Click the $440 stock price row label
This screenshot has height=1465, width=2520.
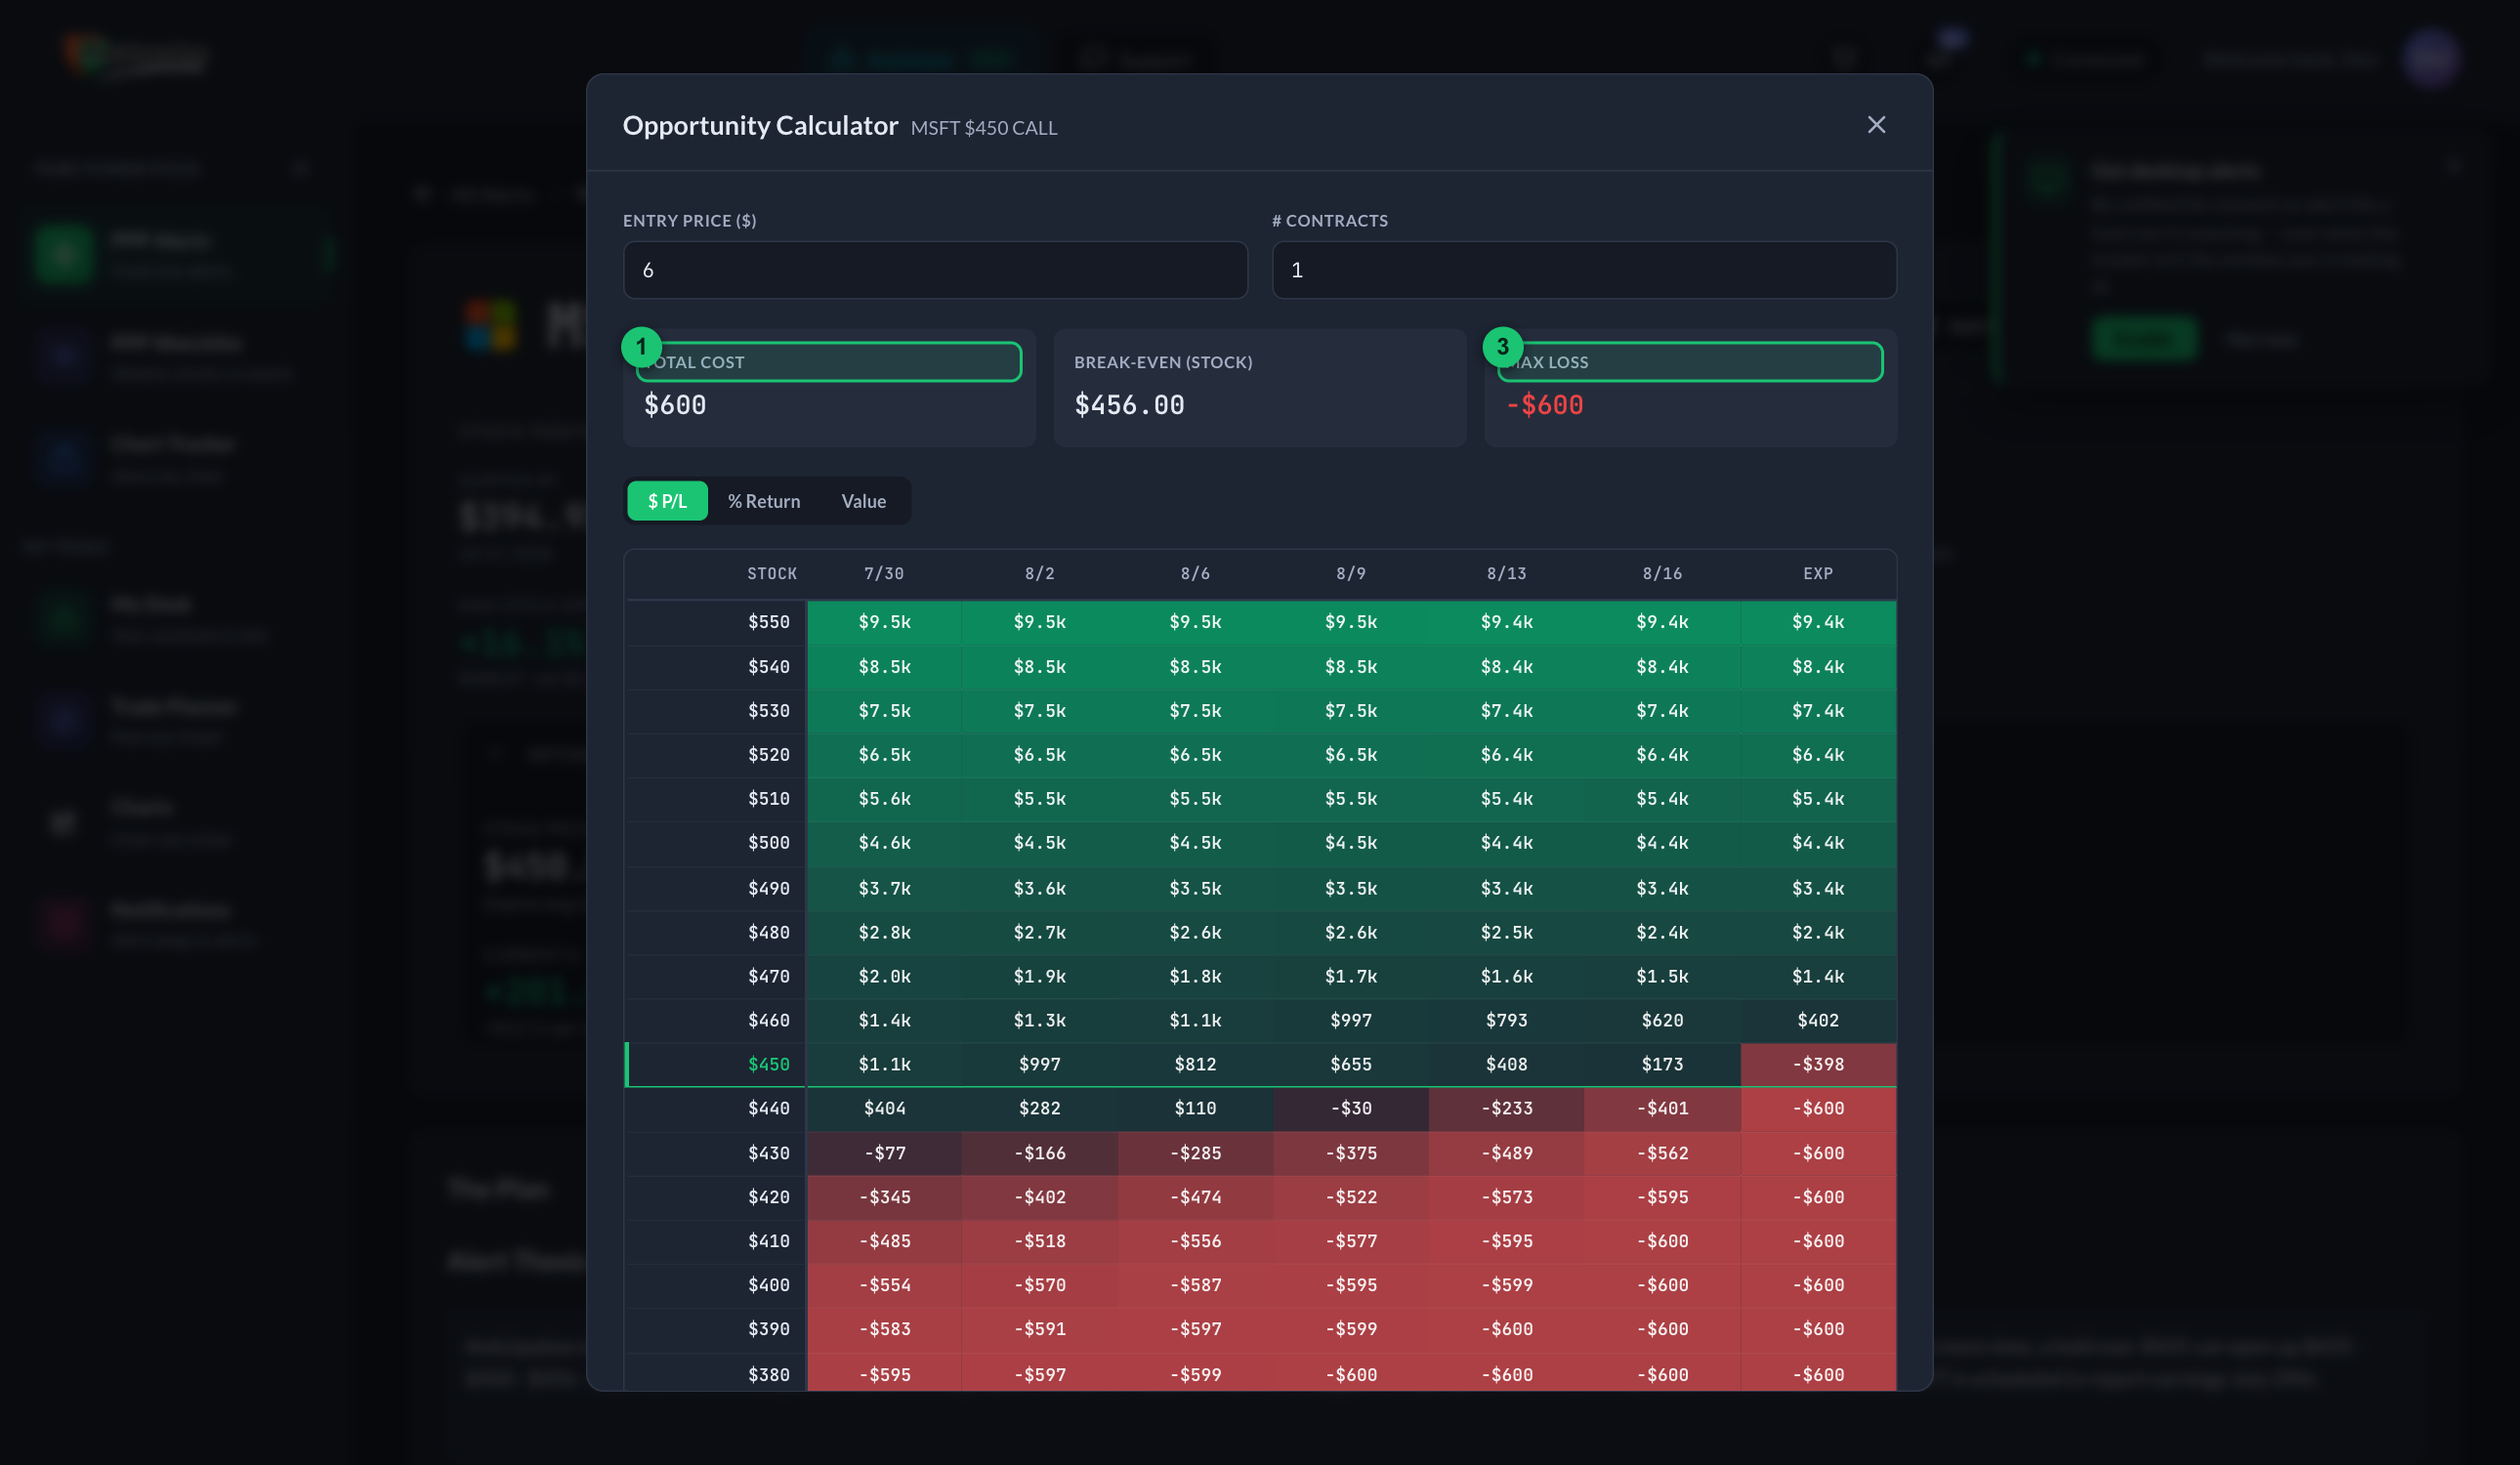(x=768, y=1108)
